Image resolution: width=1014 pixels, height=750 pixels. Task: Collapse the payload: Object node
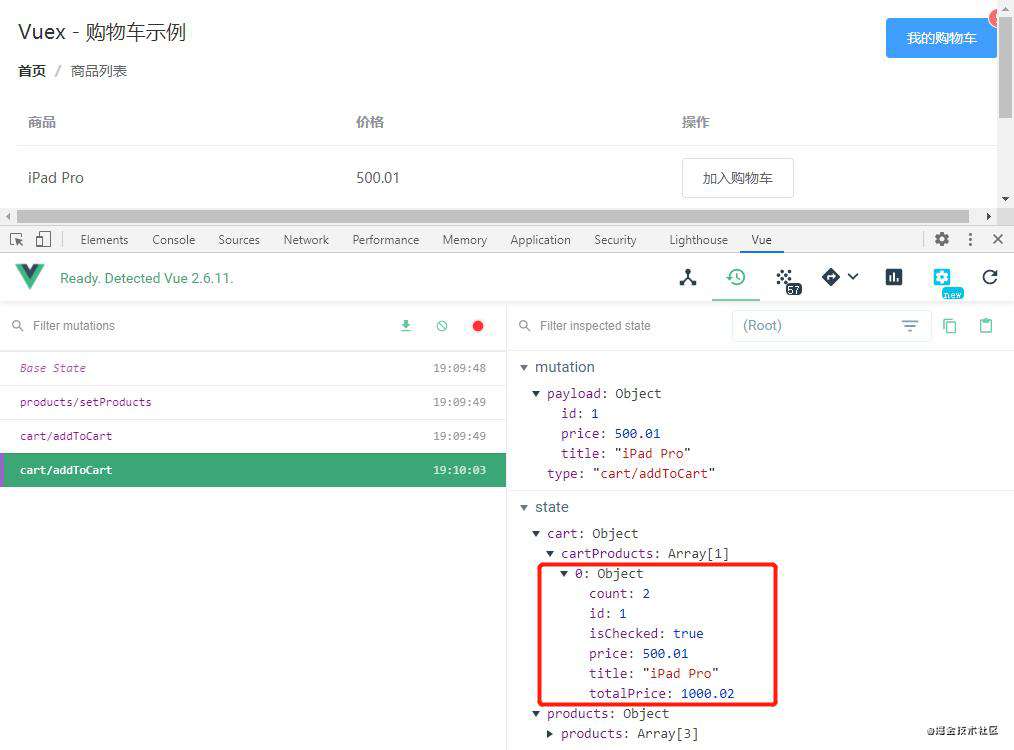click(x=535, y=394)
